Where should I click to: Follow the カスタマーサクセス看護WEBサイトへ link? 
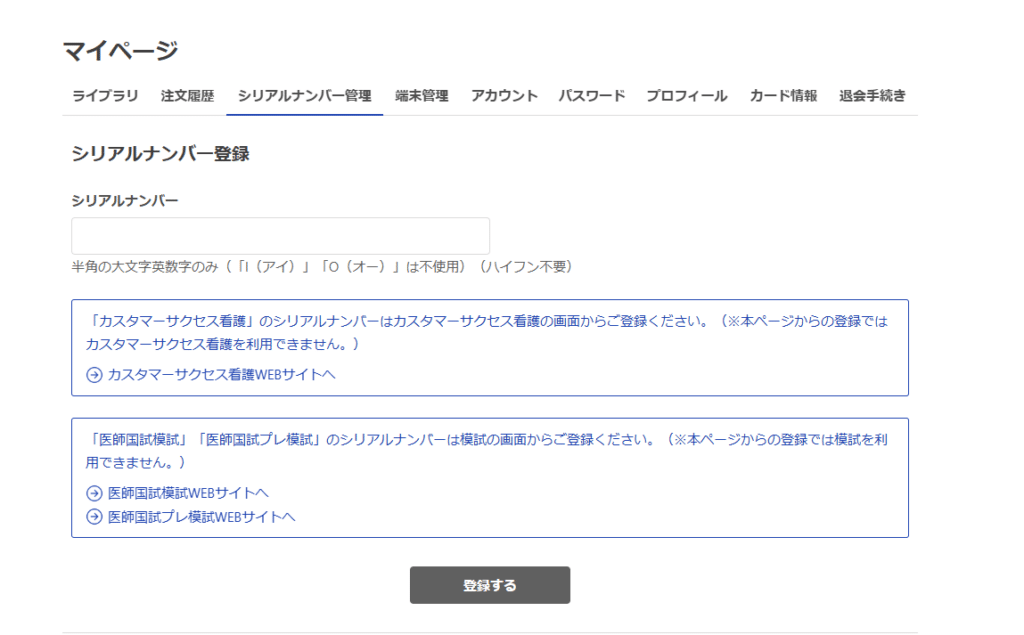221,375
